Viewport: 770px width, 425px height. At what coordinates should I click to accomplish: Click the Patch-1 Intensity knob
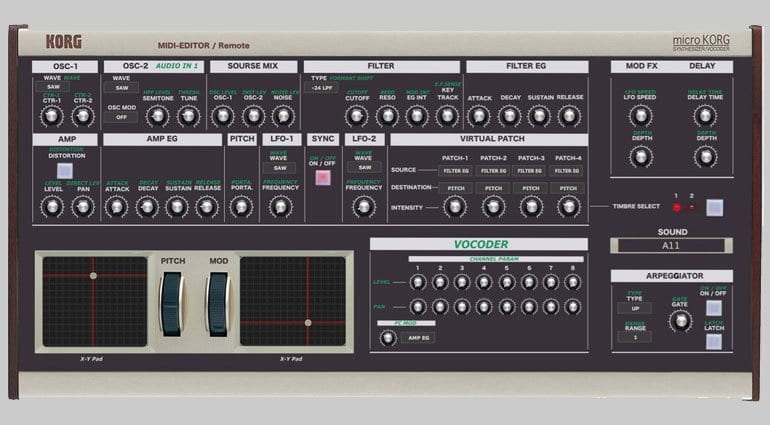click(455, 207)
